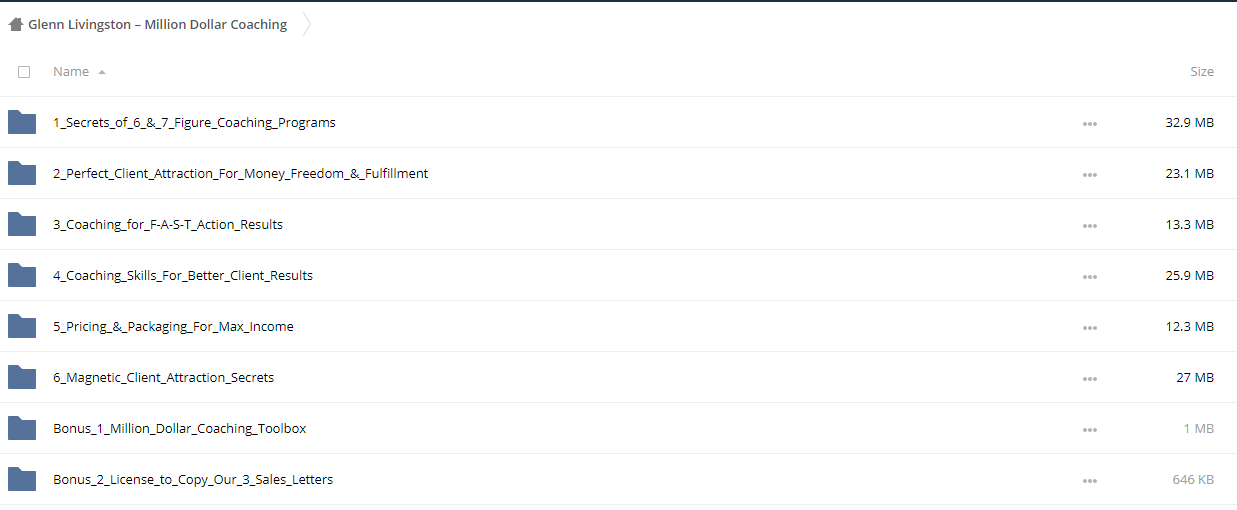Open more options for 4_Coaching_Skills folder
The width and height of the screenshot is (1237, 510).
[x=1089, y=277]
